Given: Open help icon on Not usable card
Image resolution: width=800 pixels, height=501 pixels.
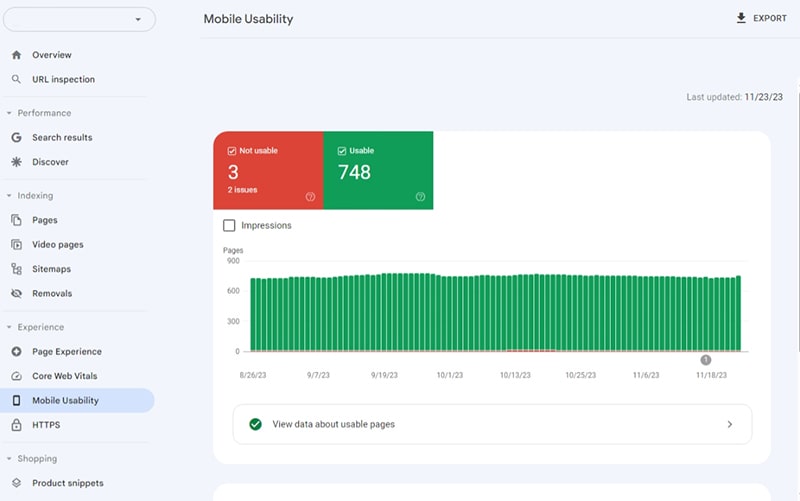Looking at the screenshot, I should tap(310, 196).
